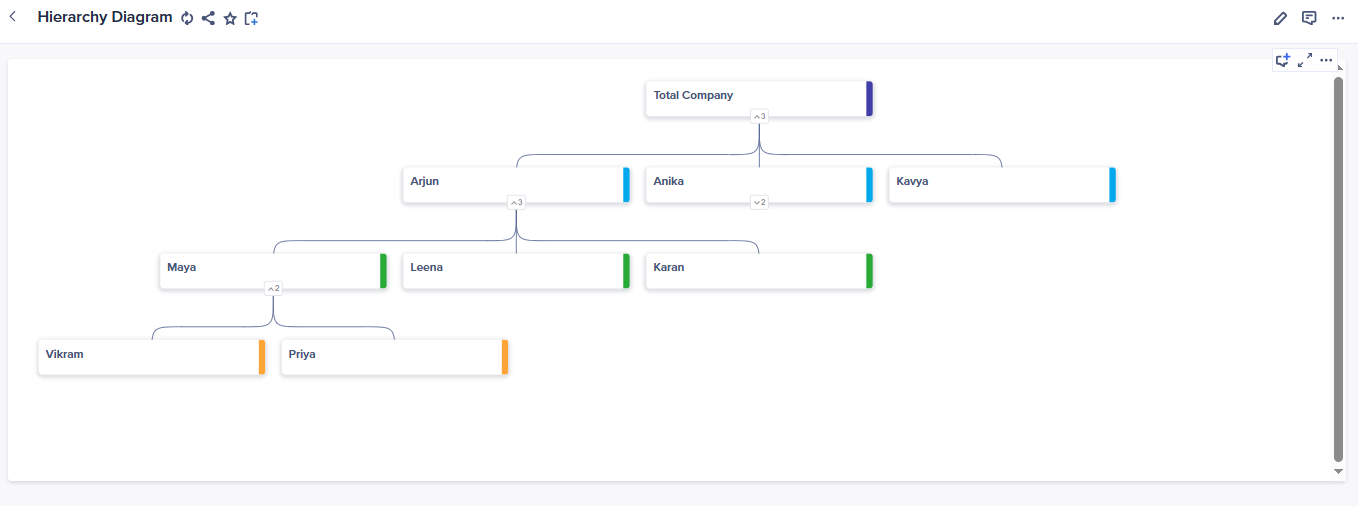Viewport: 1358px width, 506px height.
Task: Open the header's three-dots more menu
Action: 1338,18
